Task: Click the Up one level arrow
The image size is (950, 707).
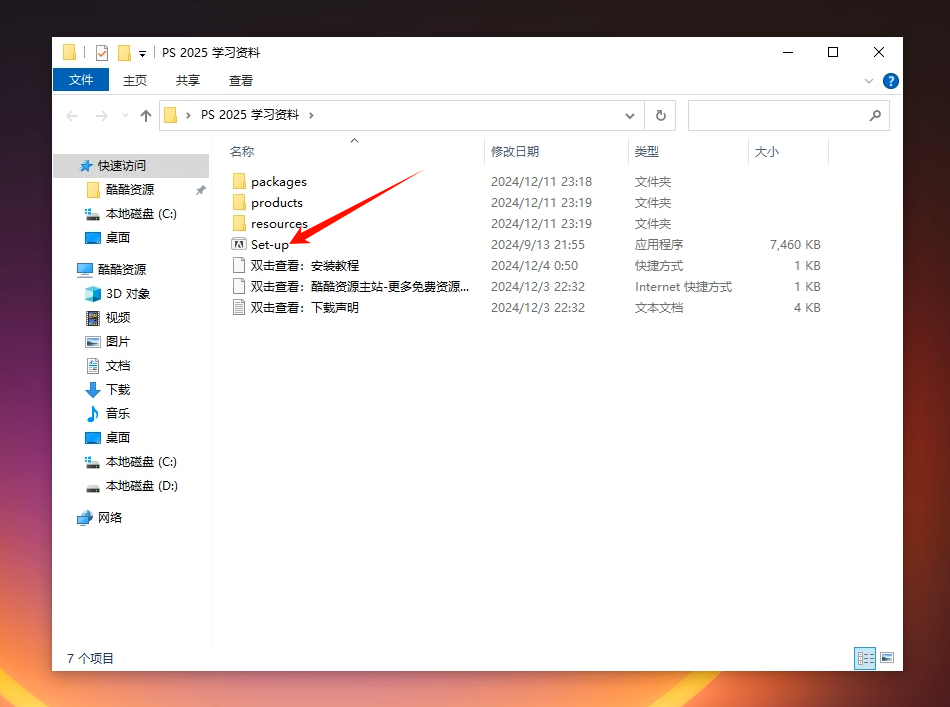Action: (x=146, y=116)
